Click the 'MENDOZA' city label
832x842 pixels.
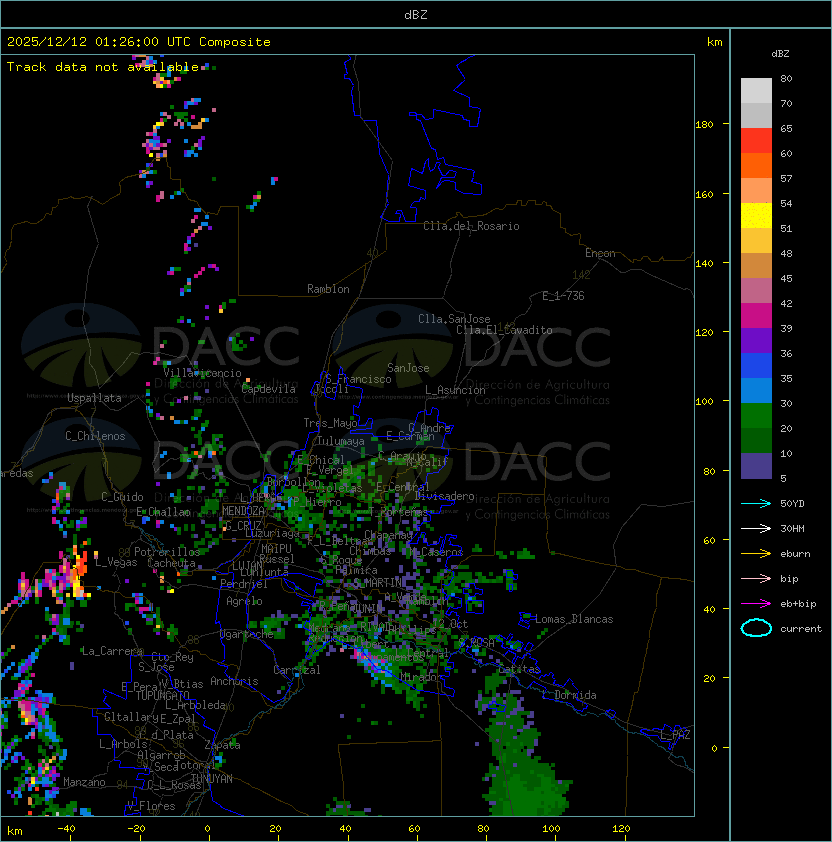[243, 511]
